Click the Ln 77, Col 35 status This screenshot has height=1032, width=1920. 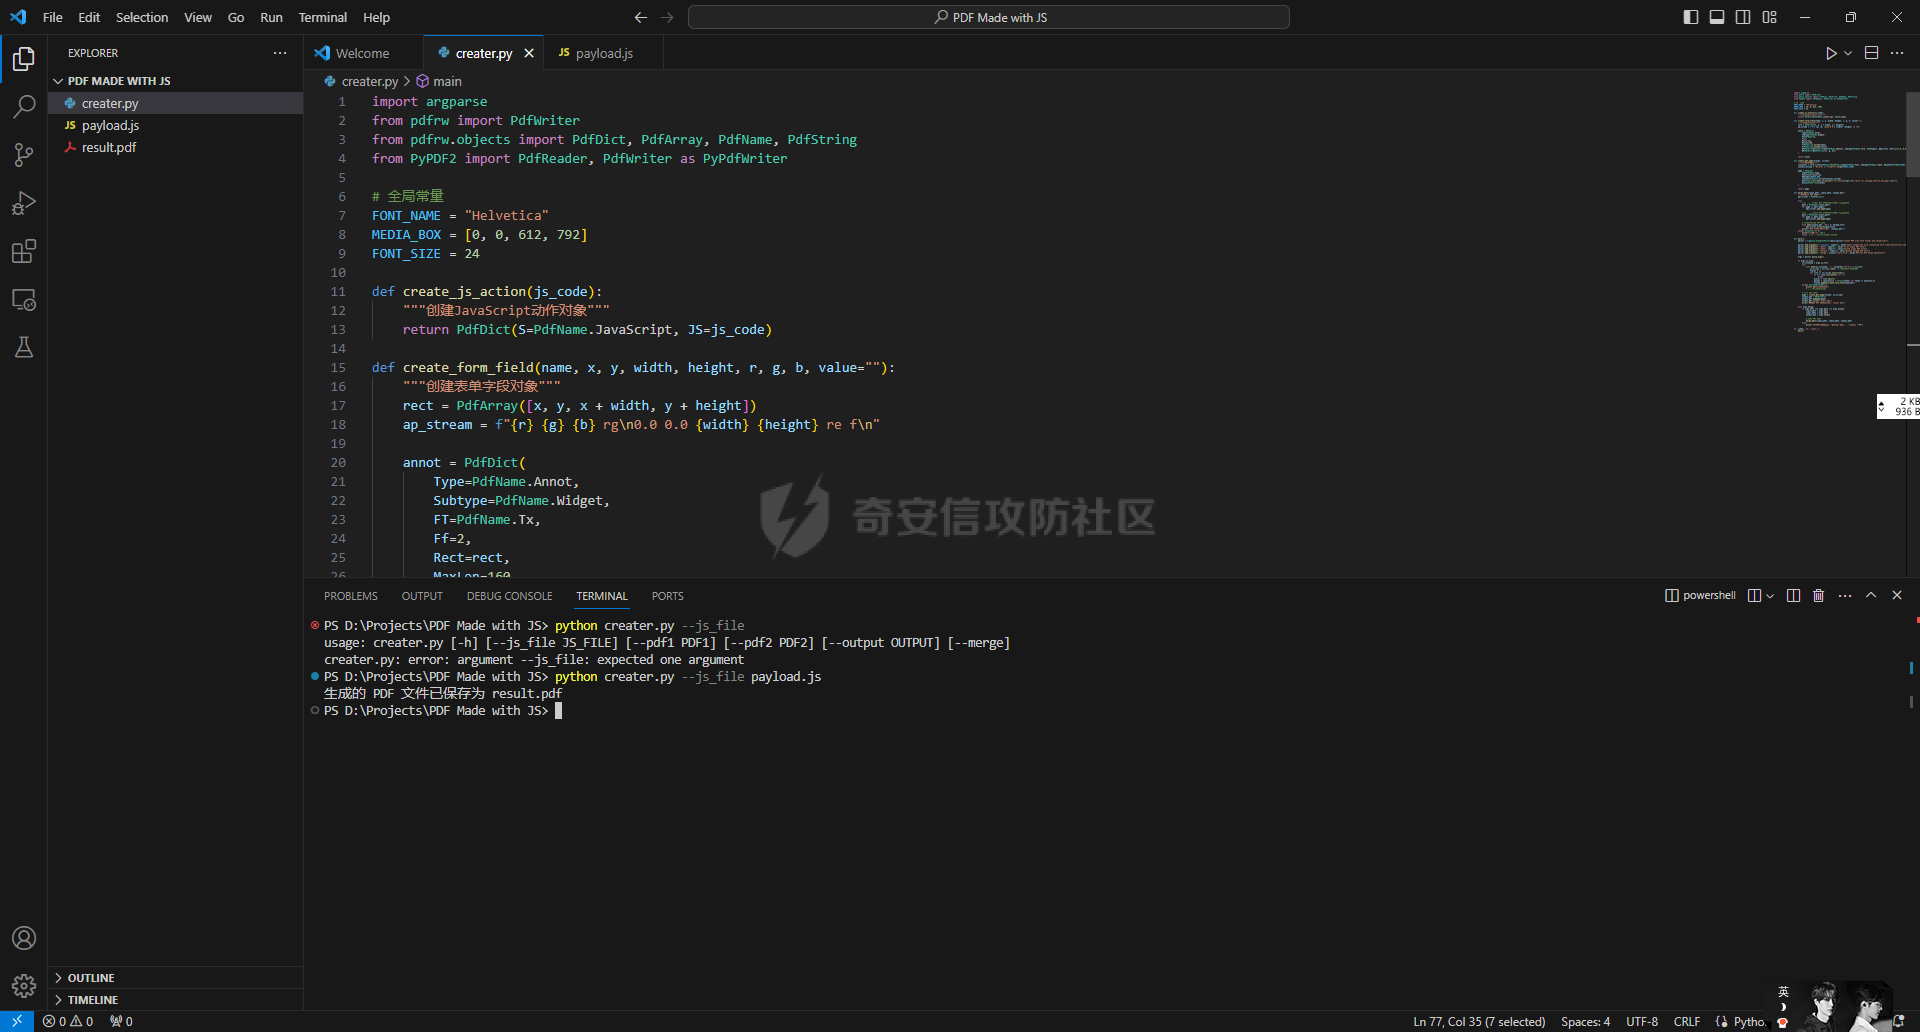click(x=1479, y=1021)
